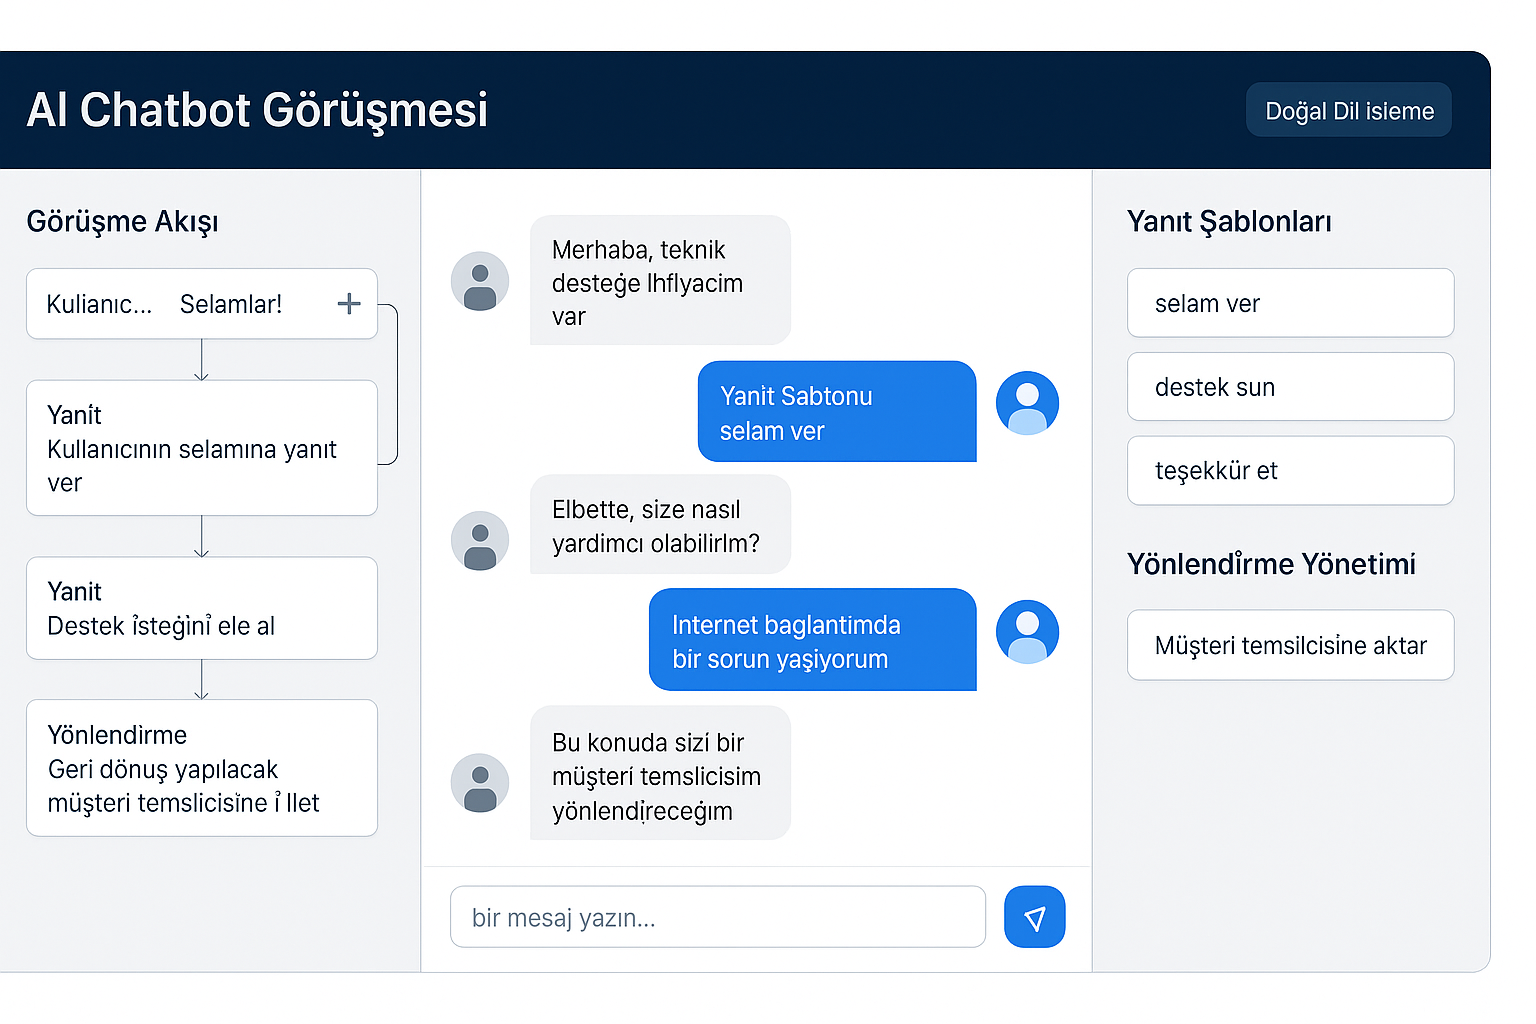
Task: Click the bot avatar next to 'Elbette, size nasıl yardimcı olabilirlm?'
Action: (x=480, y=540)
